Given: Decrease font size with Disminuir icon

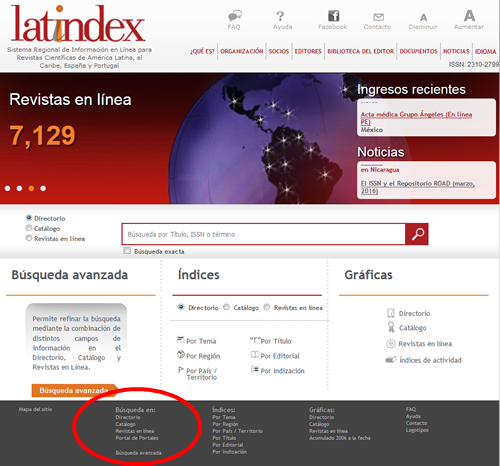Looking at the screenshot, I should [x=423, y=17].
